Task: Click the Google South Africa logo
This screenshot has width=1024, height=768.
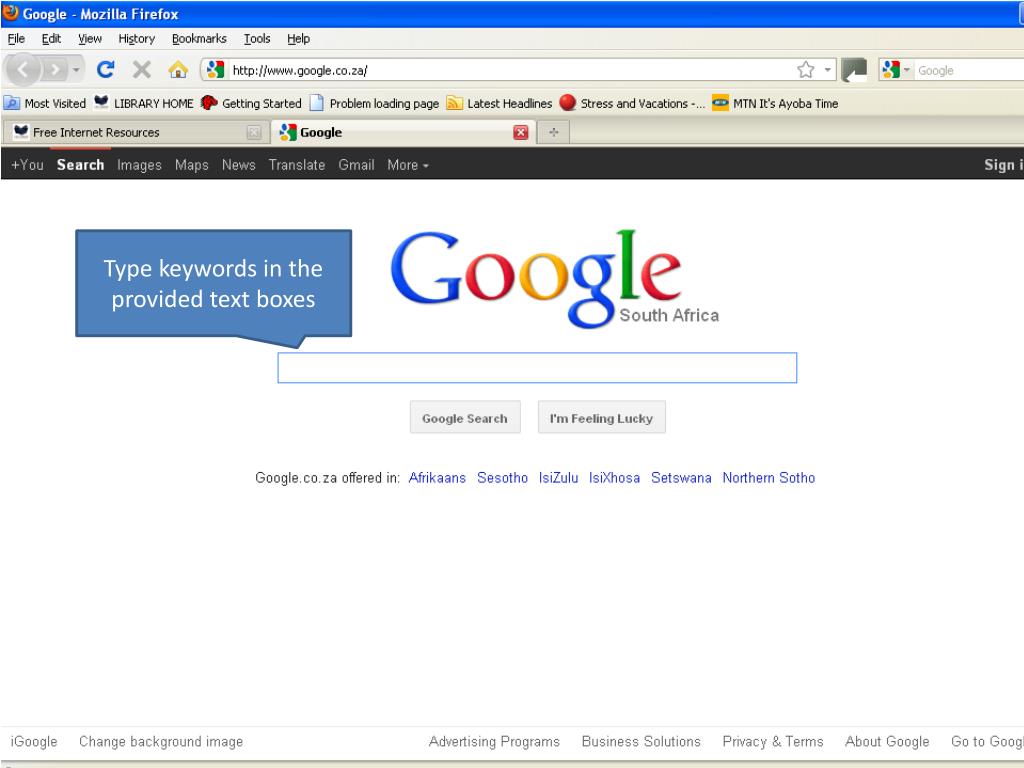Action: (x=555, y=278)
